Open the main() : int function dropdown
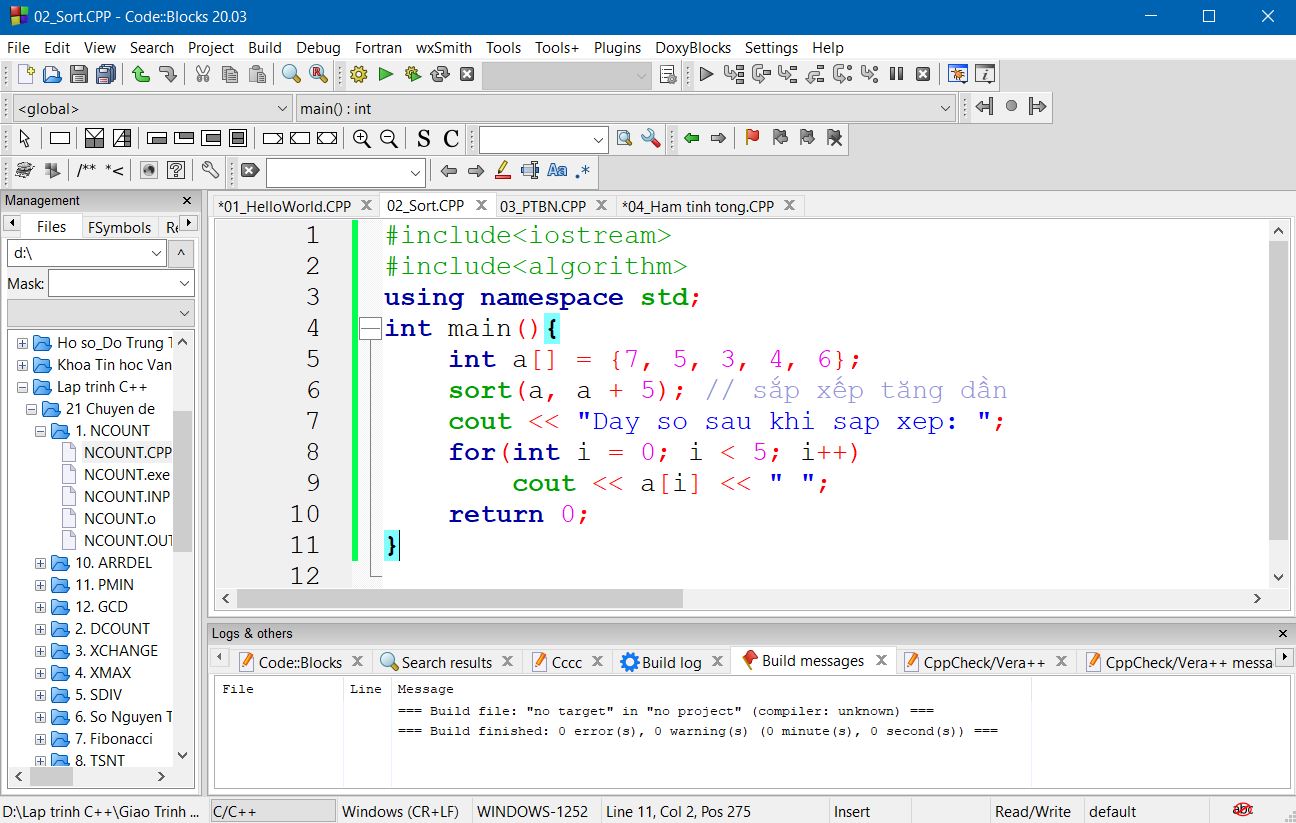Viewport: 1296px width, 823px height. point(626,108)
